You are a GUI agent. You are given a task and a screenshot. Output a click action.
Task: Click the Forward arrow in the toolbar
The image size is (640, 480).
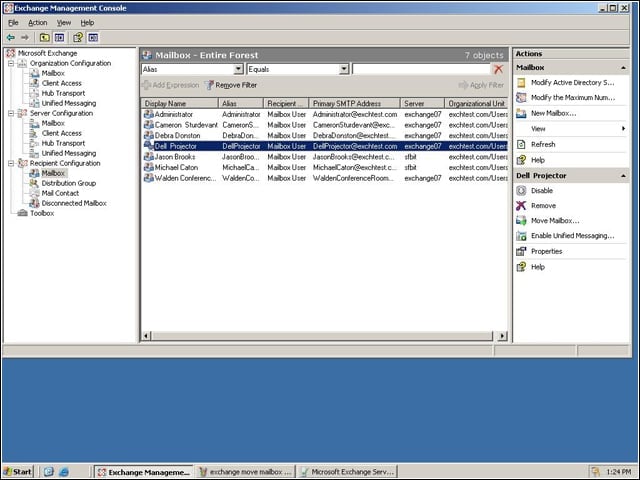[25, 38]
